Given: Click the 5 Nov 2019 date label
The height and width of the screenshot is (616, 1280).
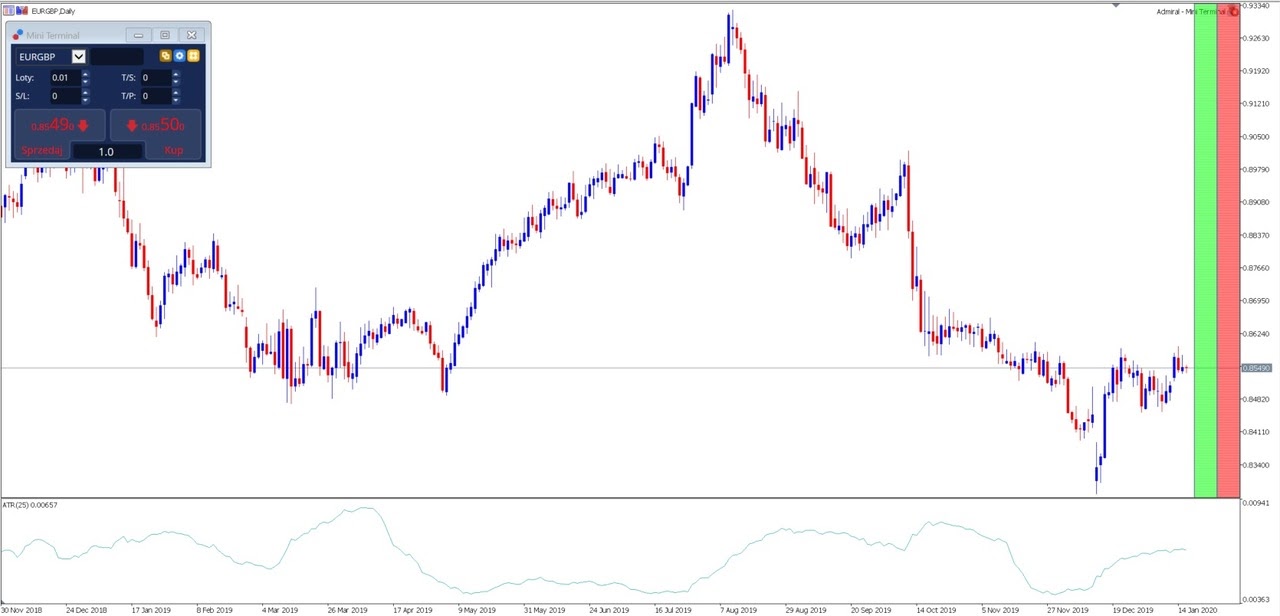Looking at the screenshot, I should (999, 609).
